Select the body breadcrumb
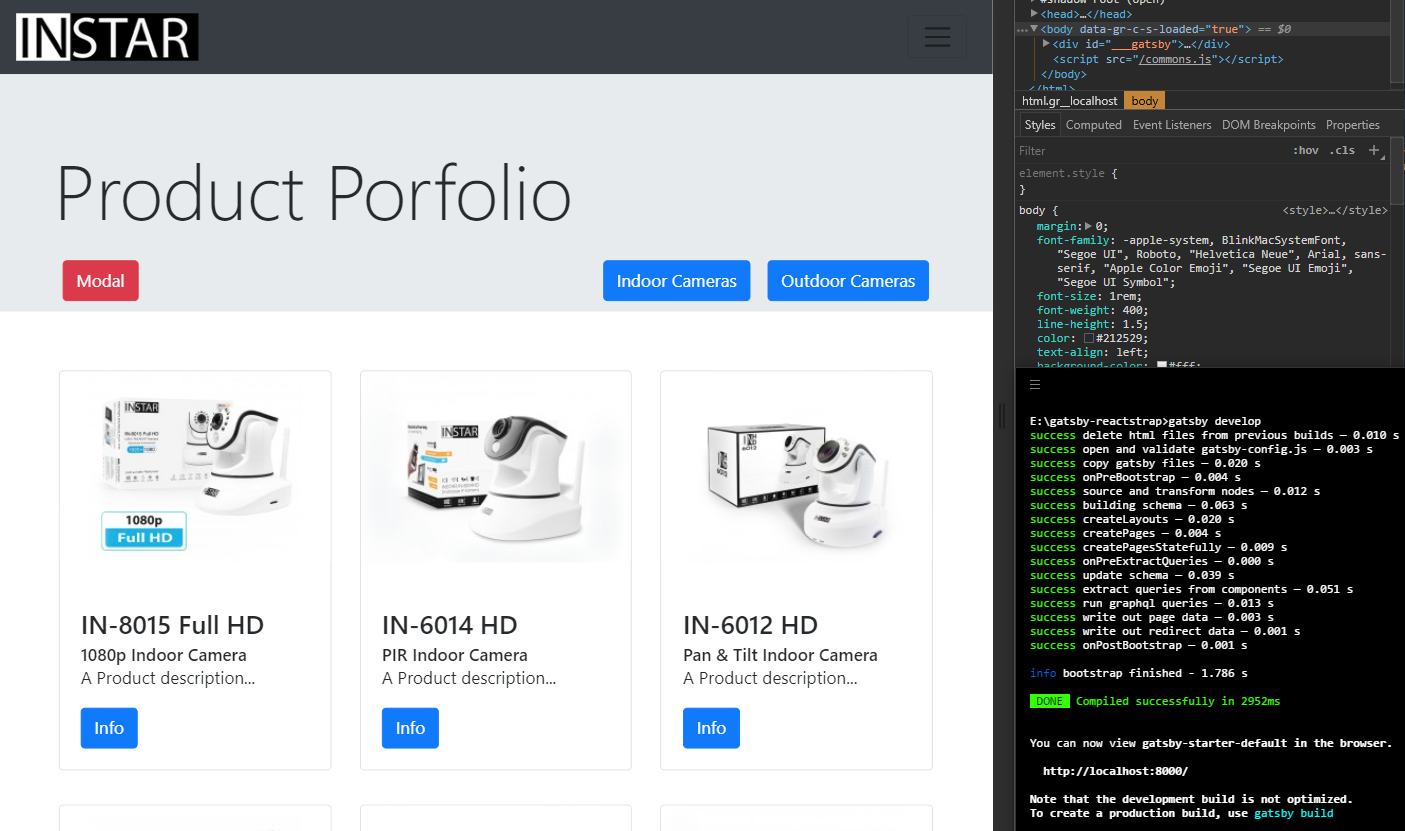The image size is (1405, 831). tap(1145, 101)
